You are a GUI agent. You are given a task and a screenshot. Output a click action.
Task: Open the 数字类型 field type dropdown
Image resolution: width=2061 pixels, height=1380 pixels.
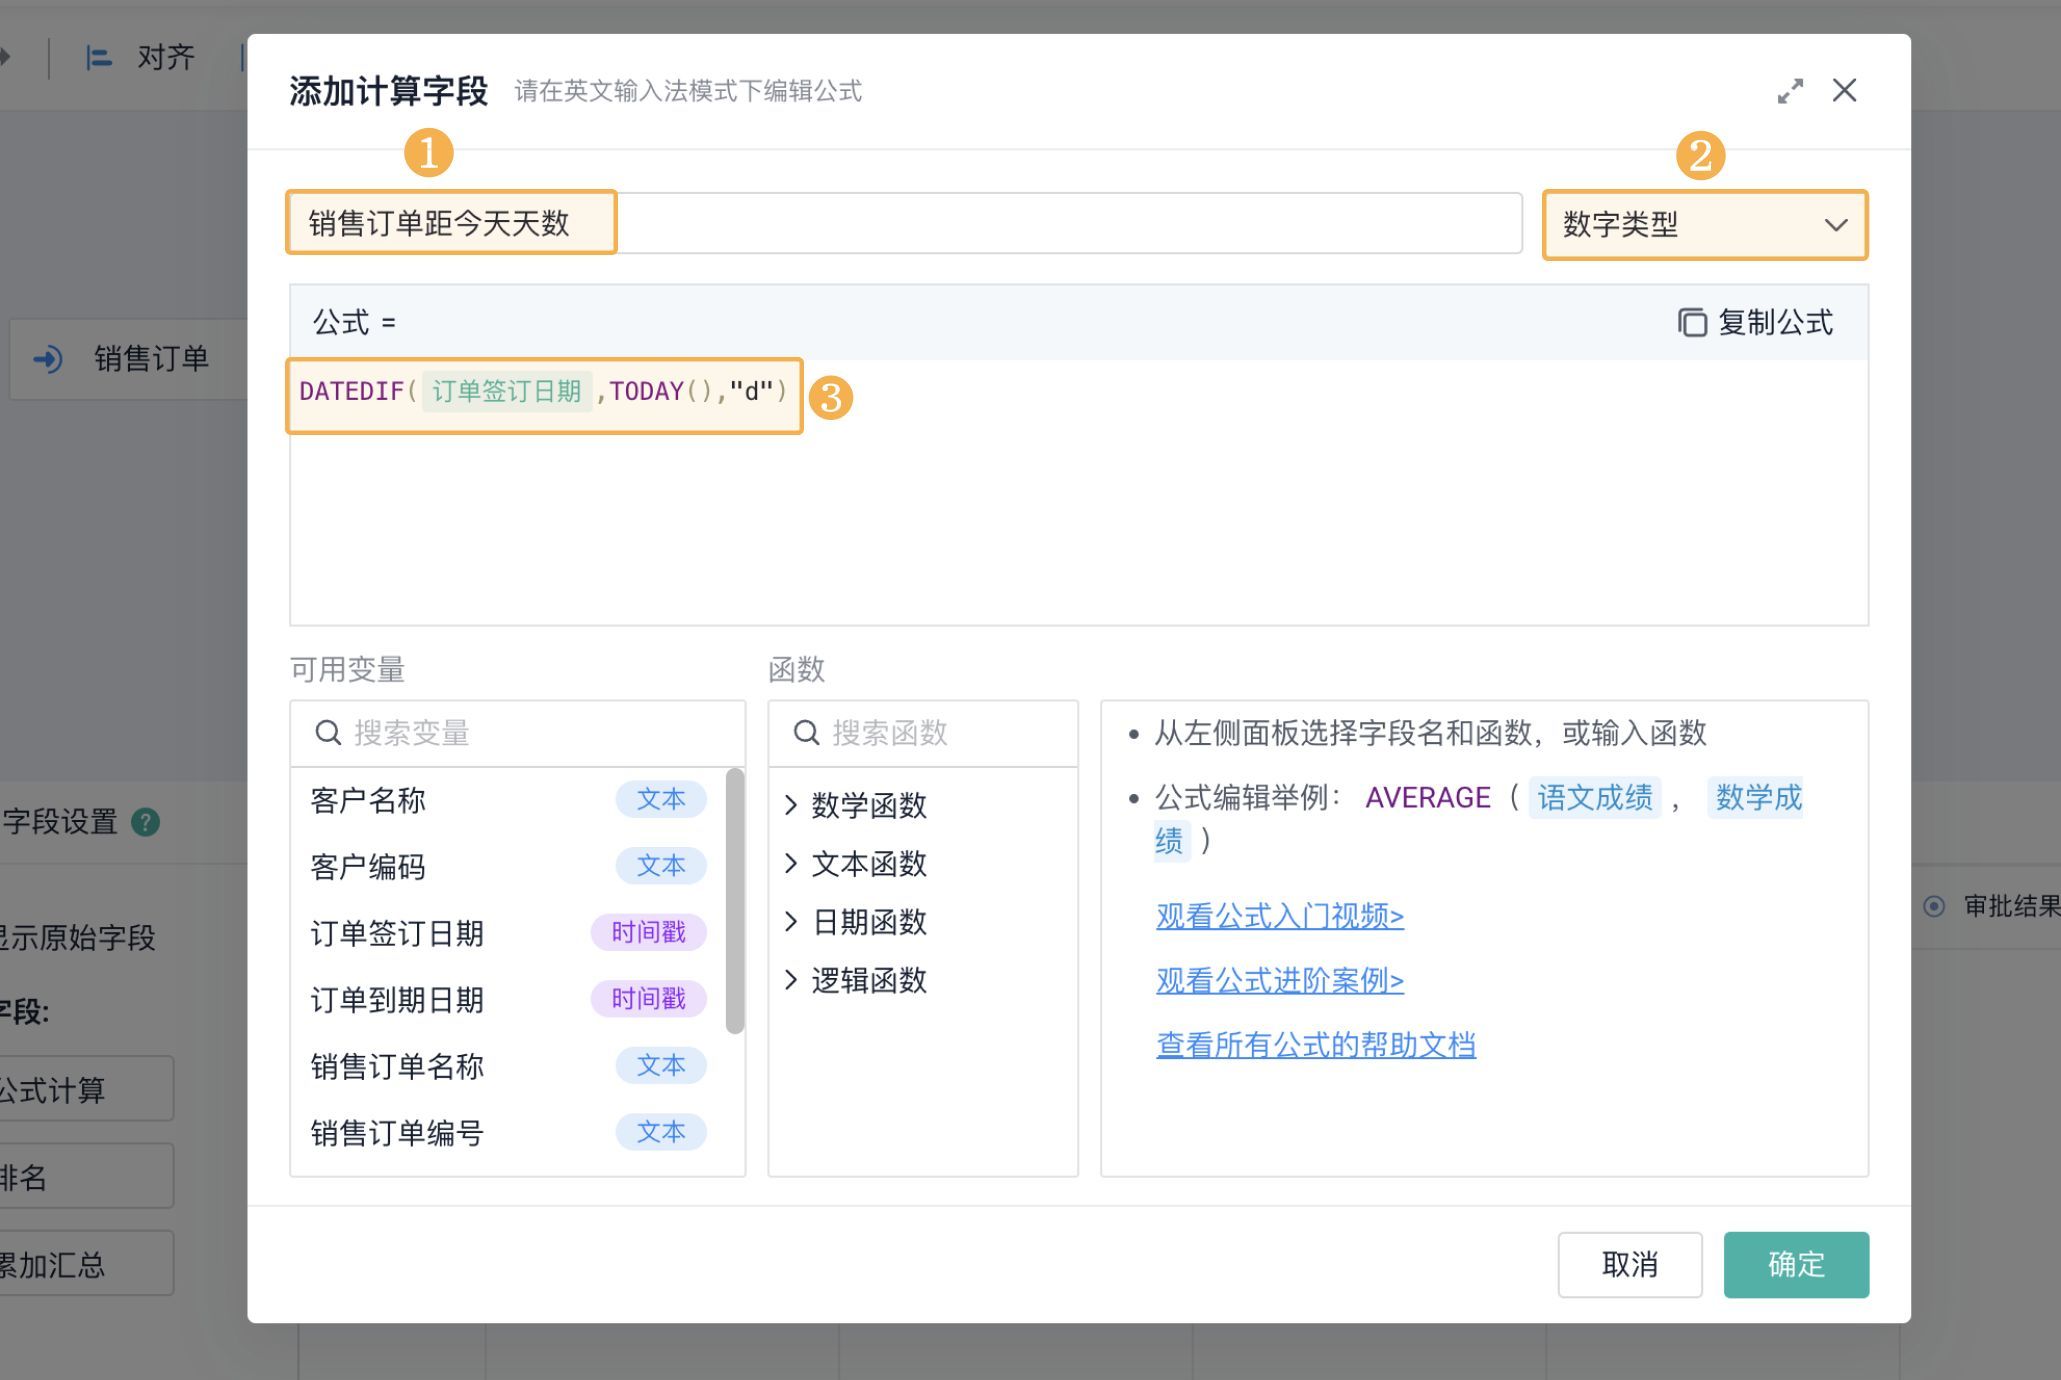1704,225
